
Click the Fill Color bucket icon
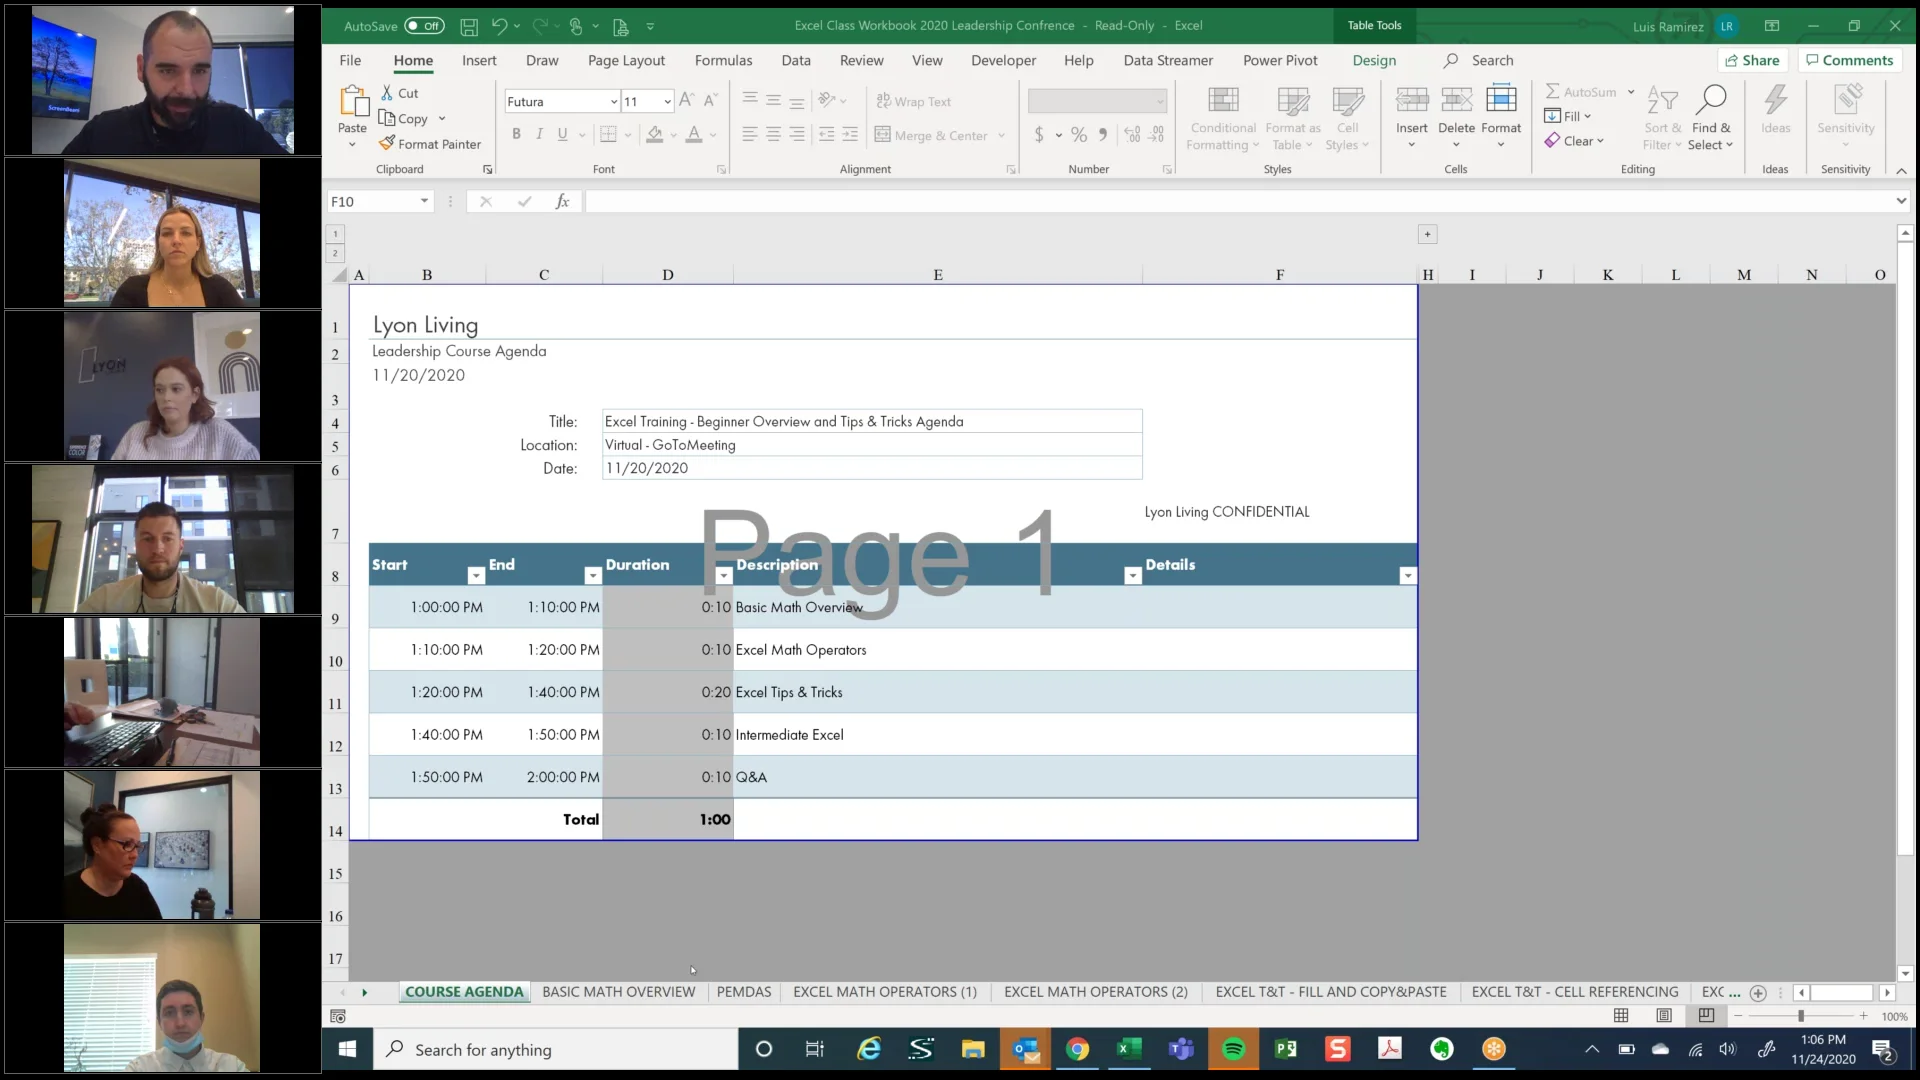pyautogui.click(x=654, y=134)
